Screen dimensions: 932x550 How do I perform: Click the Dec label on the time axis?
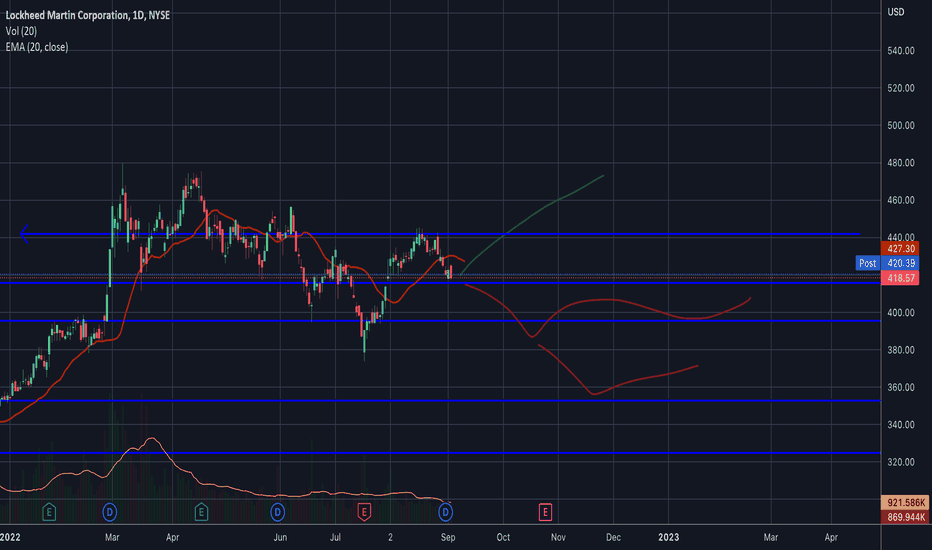(x=613, y=537)
